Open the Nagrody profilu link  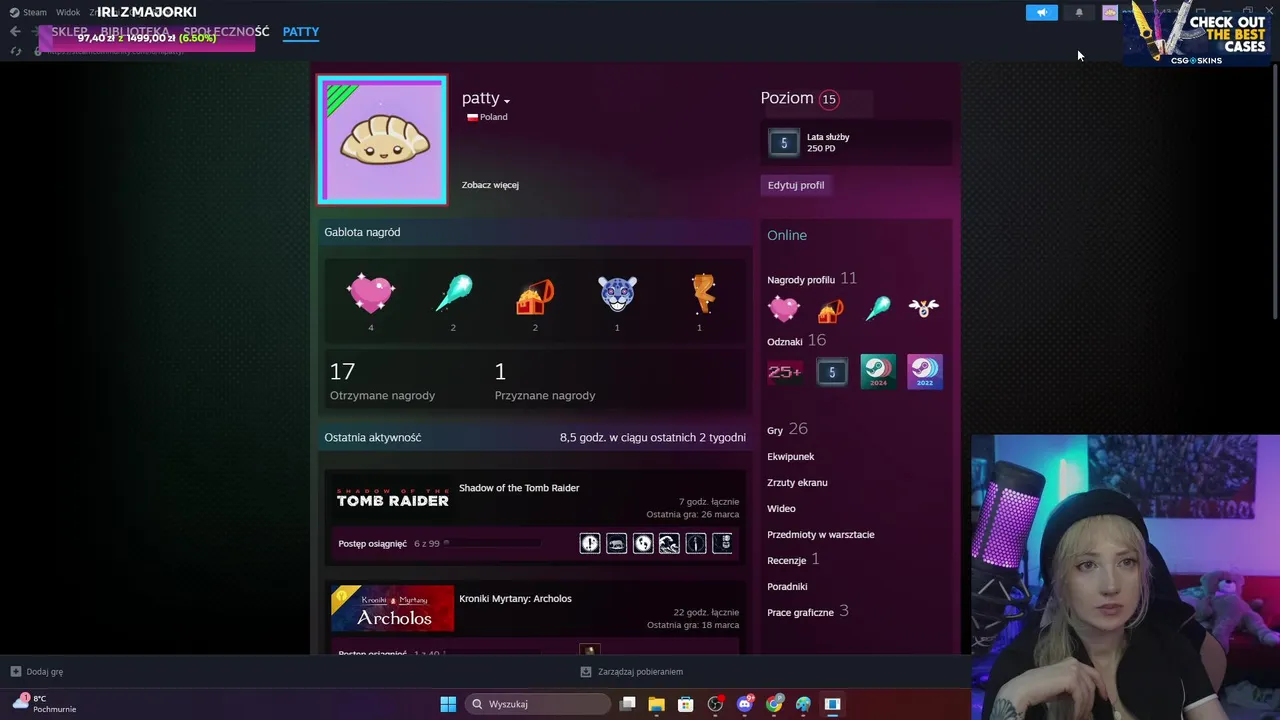pyautogui.click(x=812, y=279)
